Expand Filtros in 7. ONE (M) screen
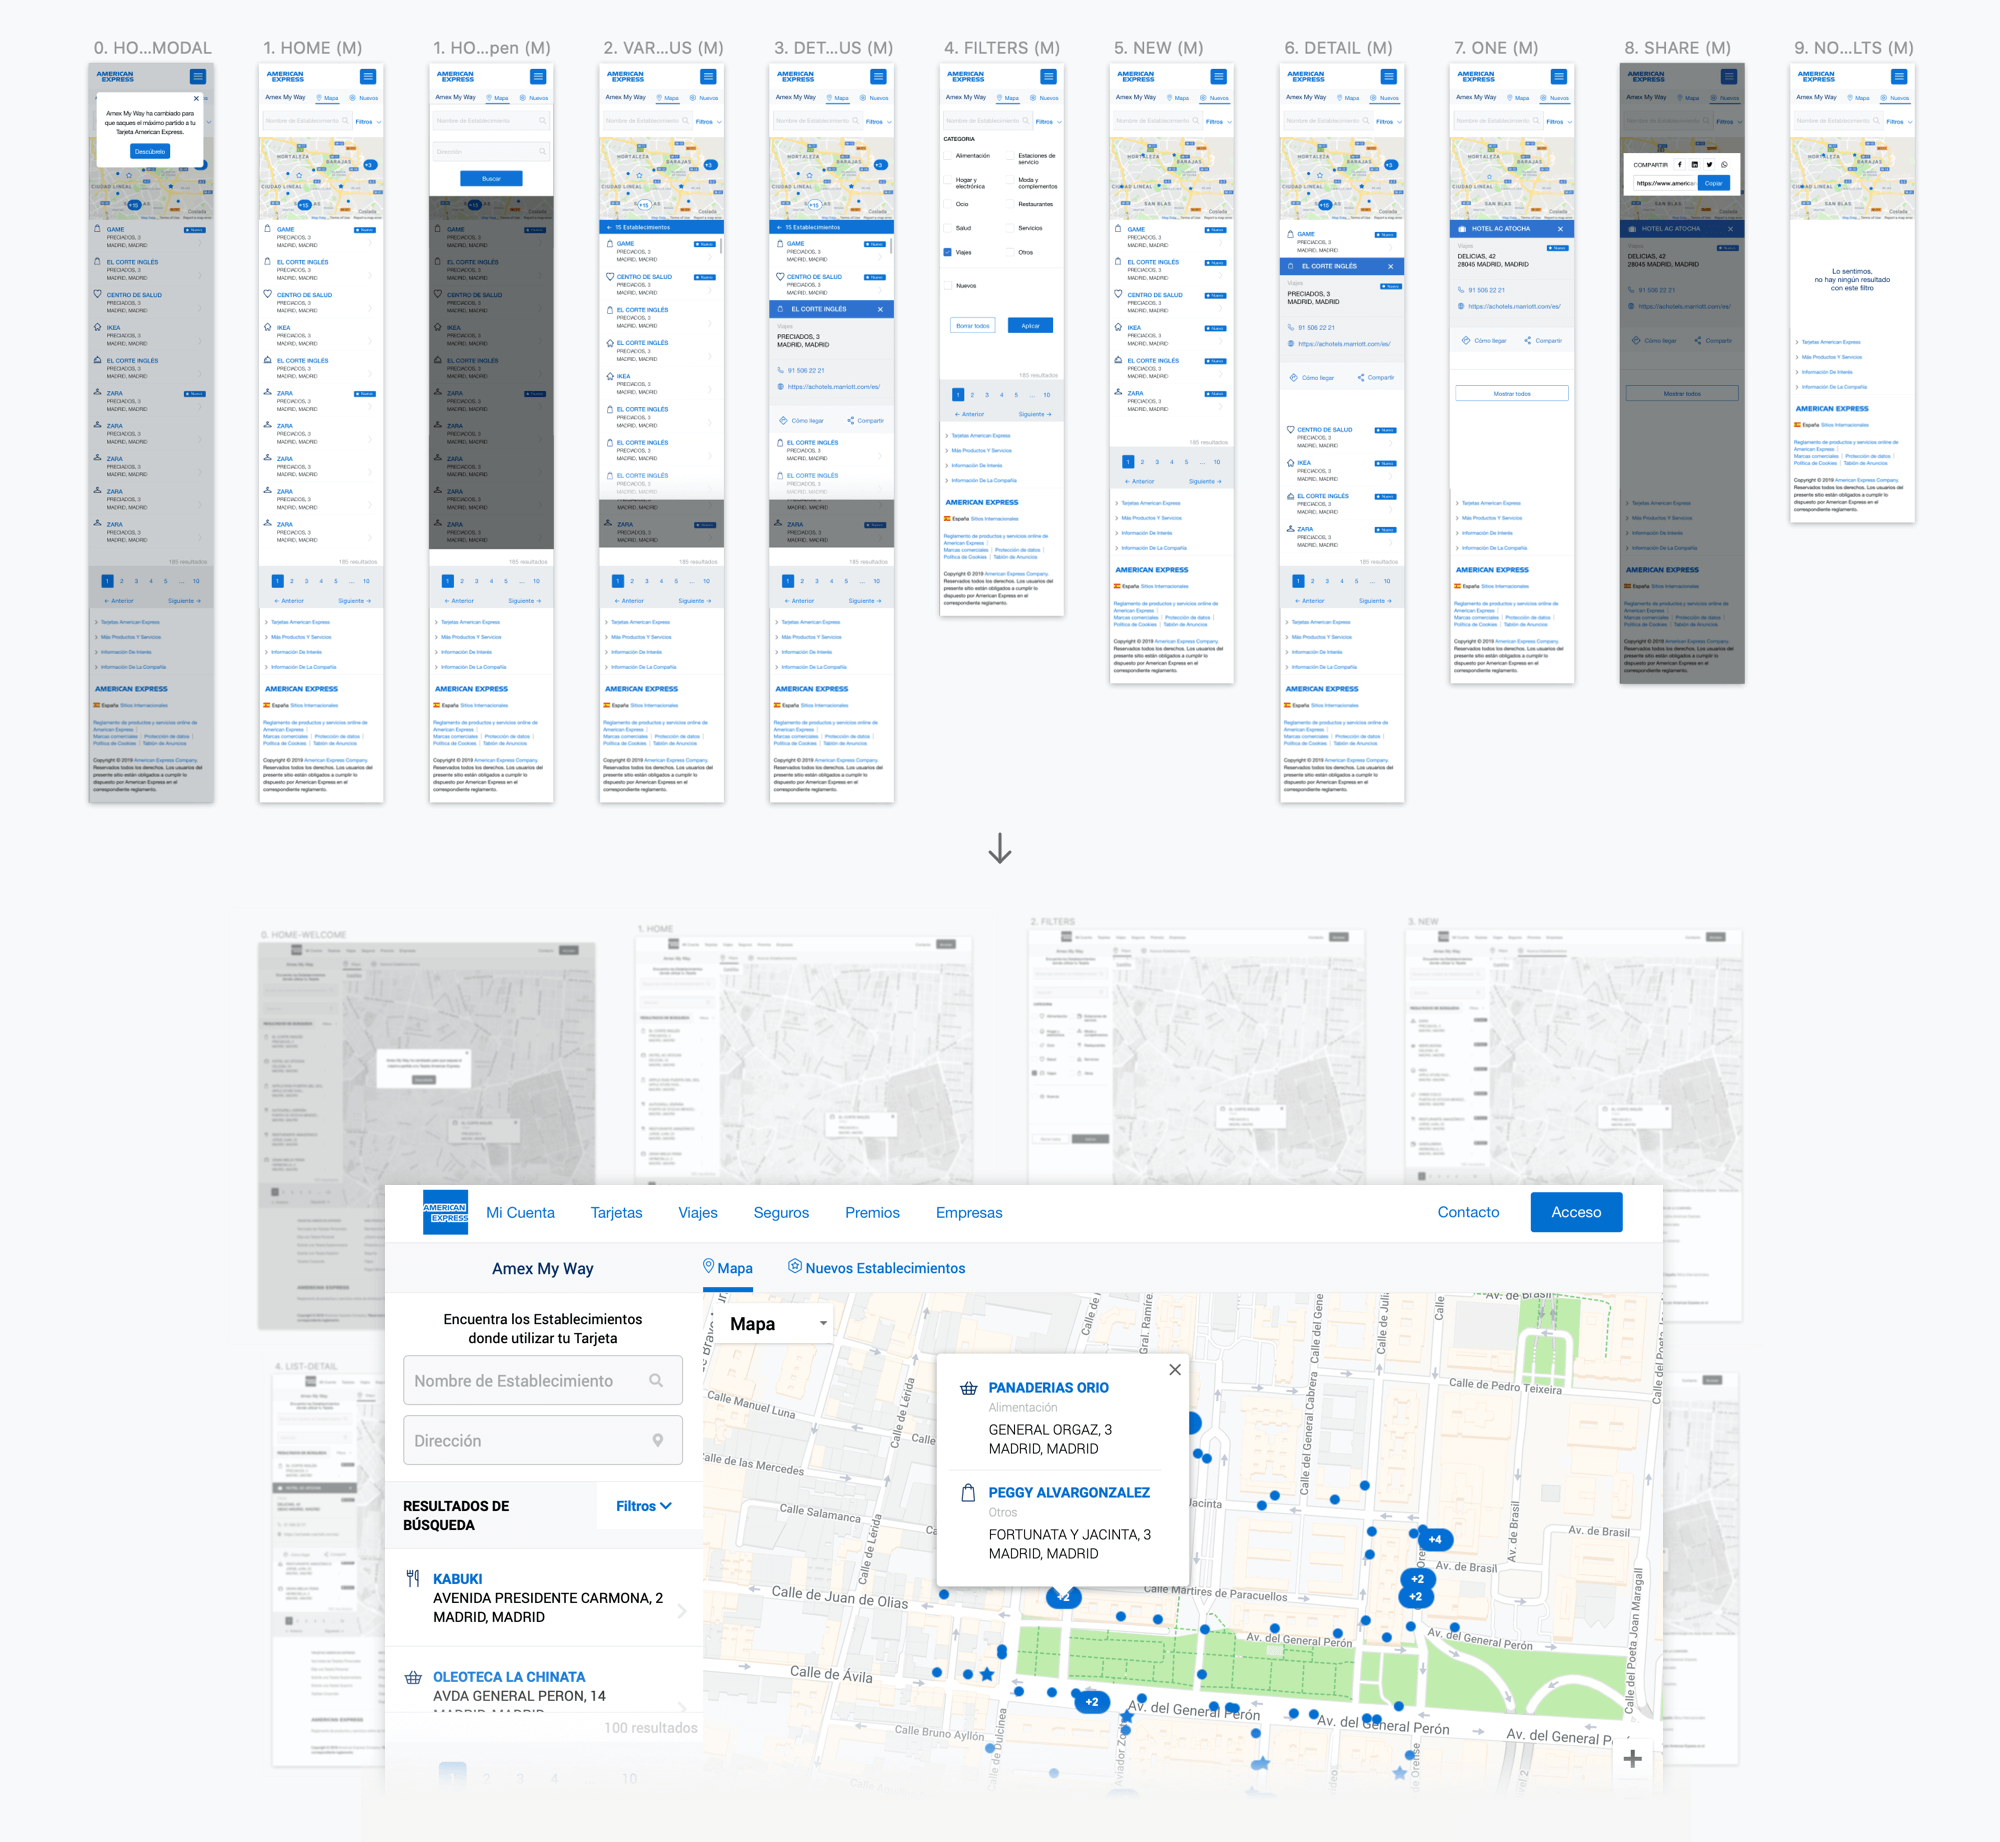 coord(1558,122)
